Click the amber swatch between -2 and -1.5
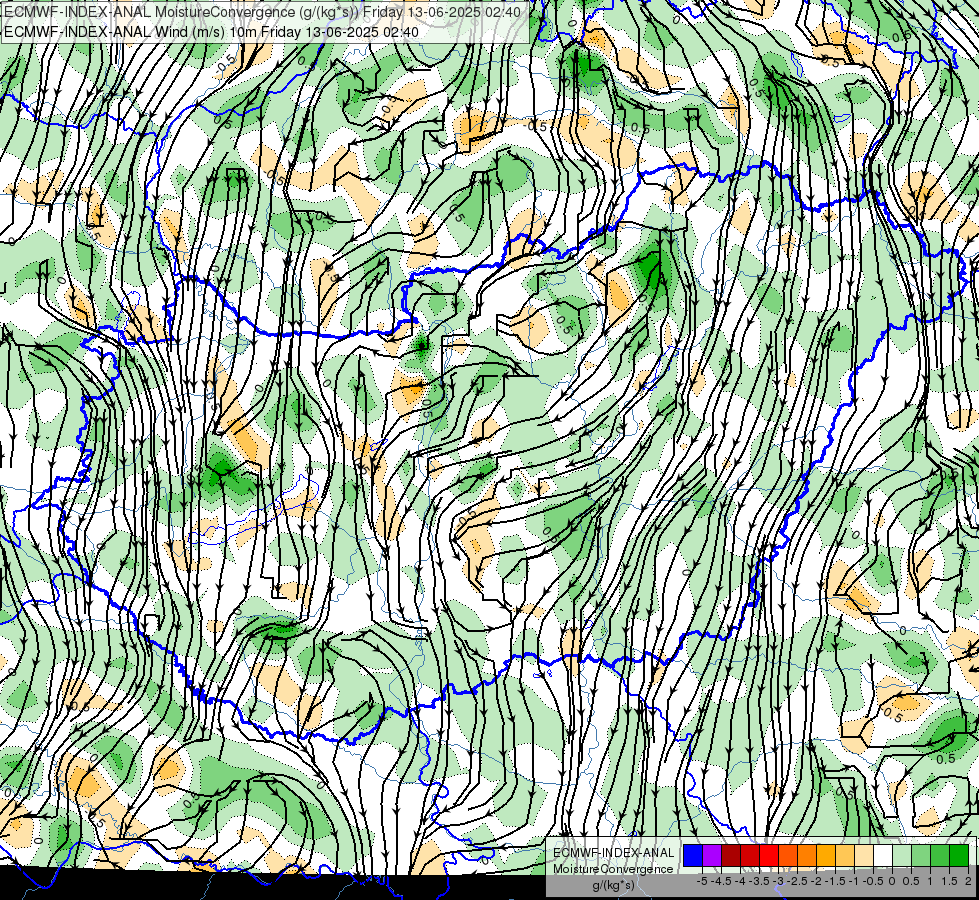 [826, 856]
